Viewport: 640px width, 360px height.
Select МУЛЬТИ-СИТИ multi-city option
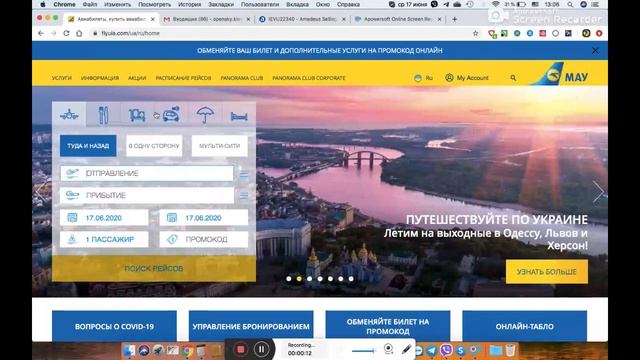[220, 146]
